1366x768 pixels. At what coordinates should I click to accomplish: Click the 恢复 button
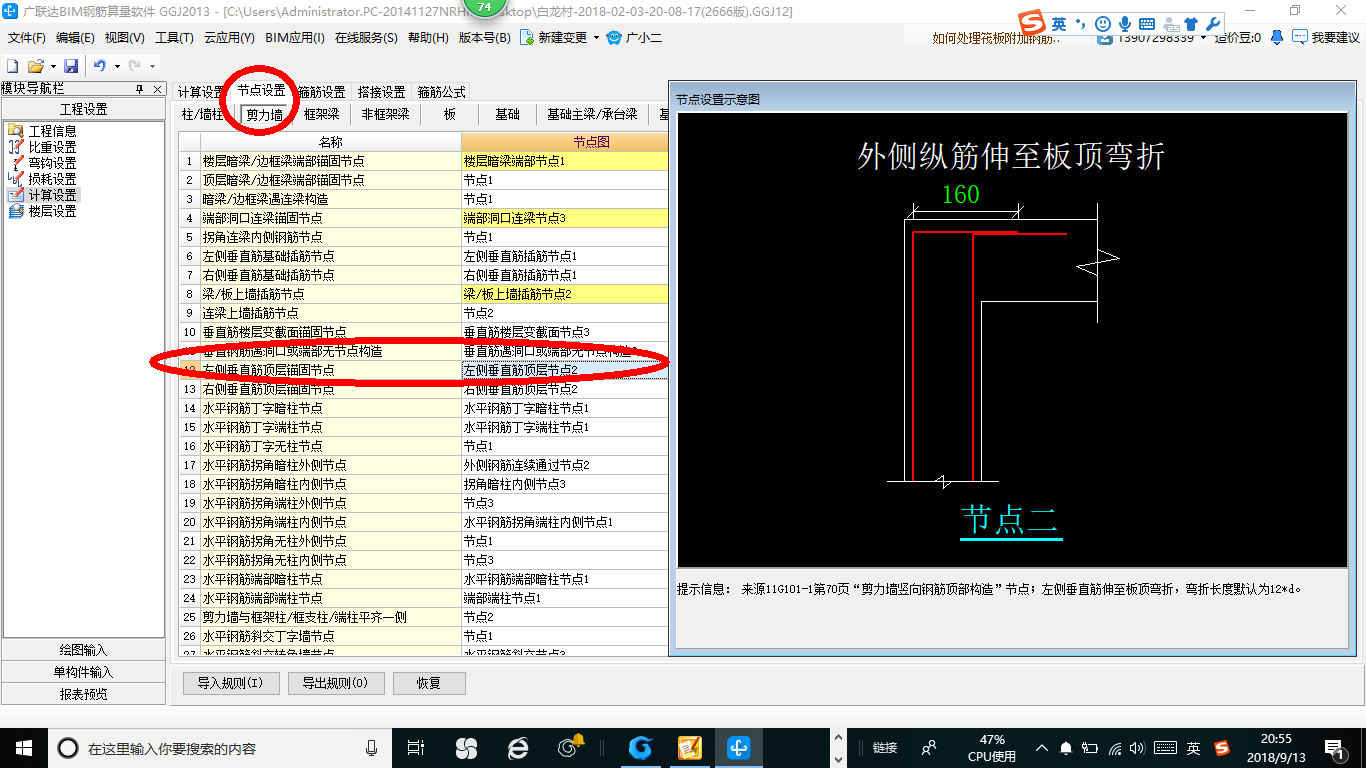click(429, 683)
